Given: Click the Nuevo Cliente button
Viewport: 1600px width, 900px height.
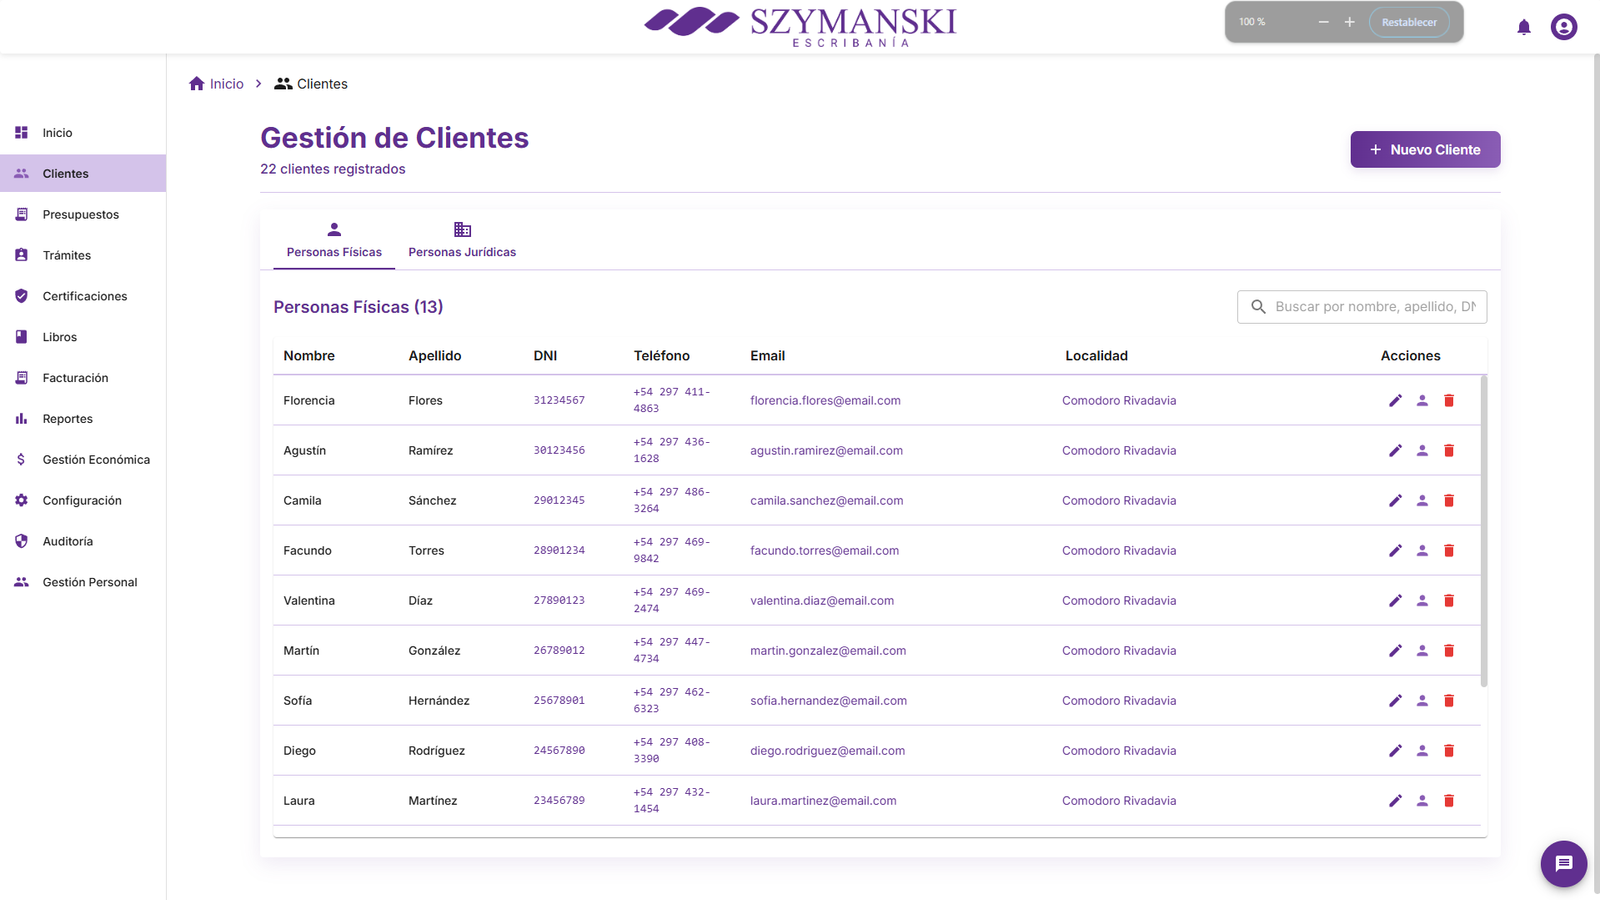Looking at the screenshot, I should (1425, 150).
